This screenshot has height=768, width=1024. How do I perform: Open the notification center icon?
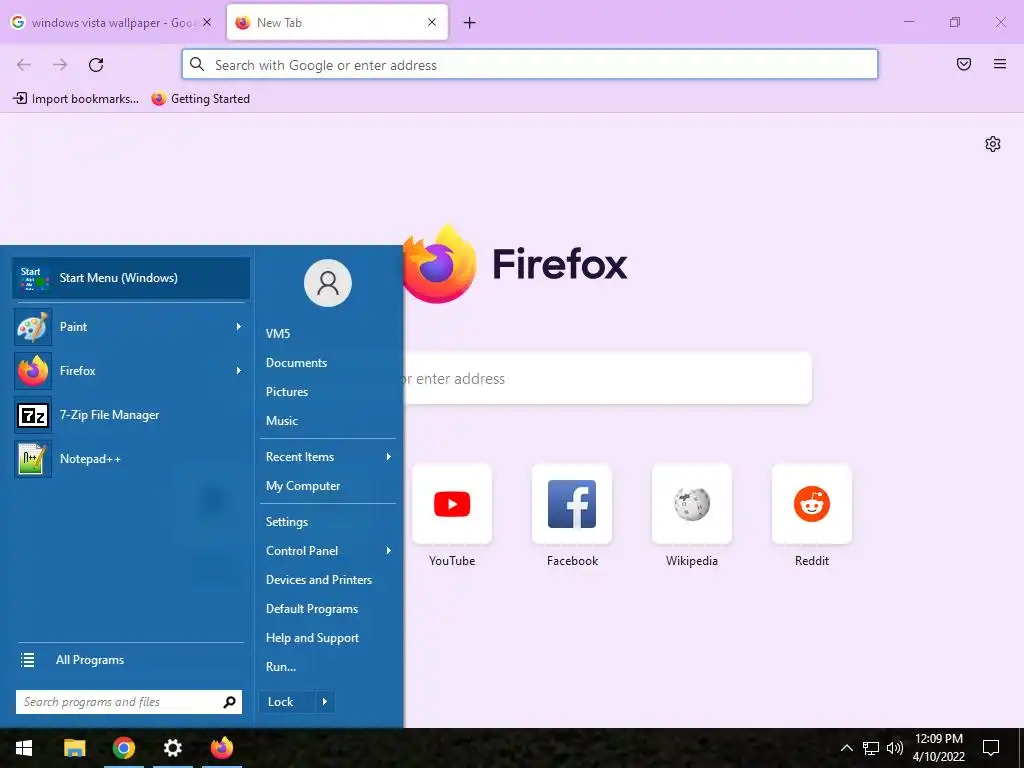tap(991, 748)
